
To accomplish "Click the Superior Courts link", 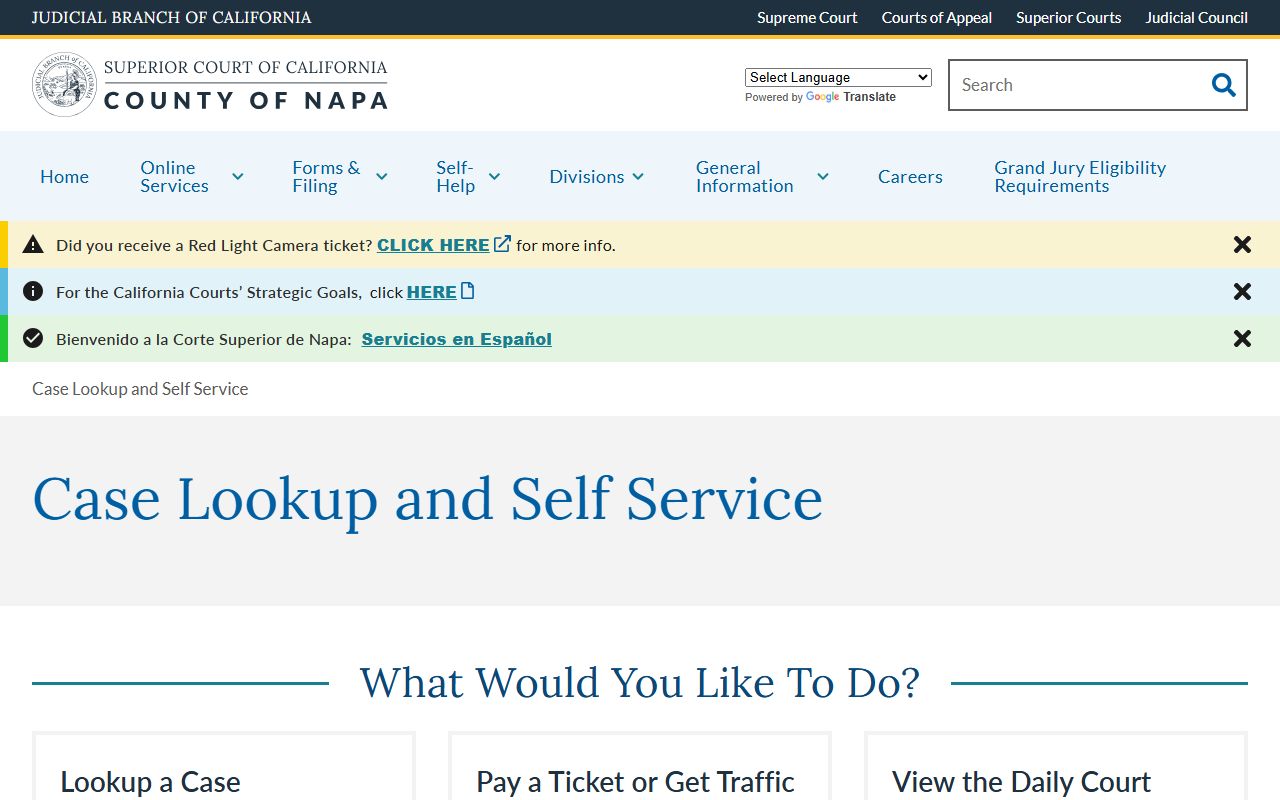I will 1068,18.
